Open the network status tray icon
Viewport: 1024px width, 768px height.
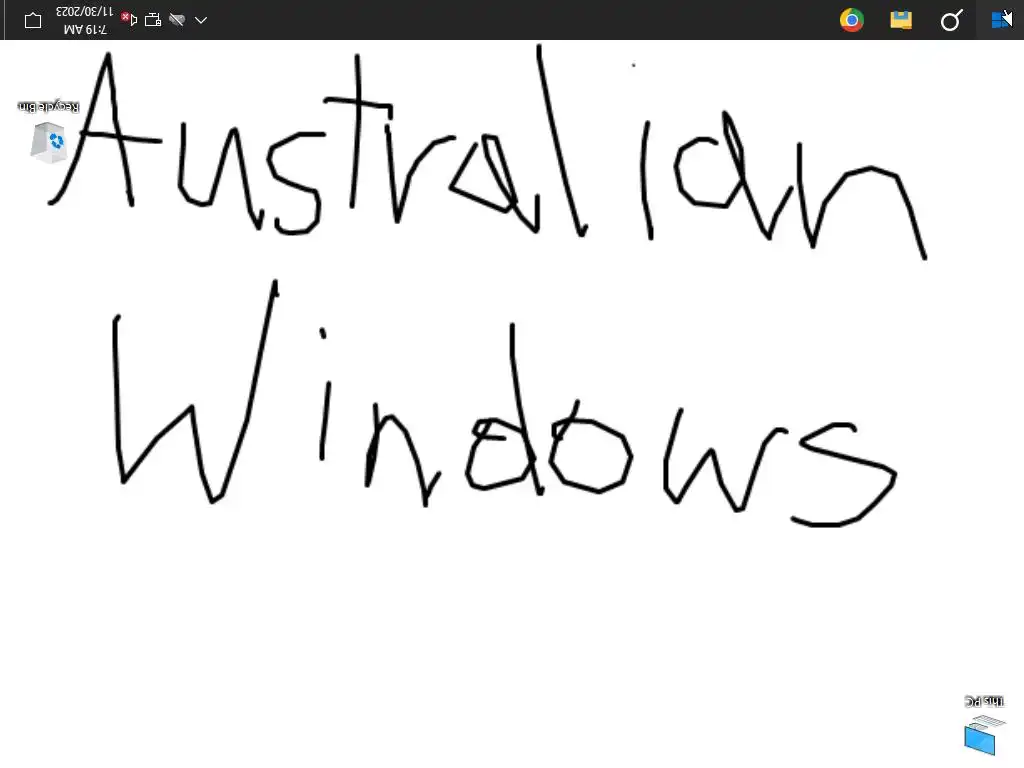tap(153, 20)
